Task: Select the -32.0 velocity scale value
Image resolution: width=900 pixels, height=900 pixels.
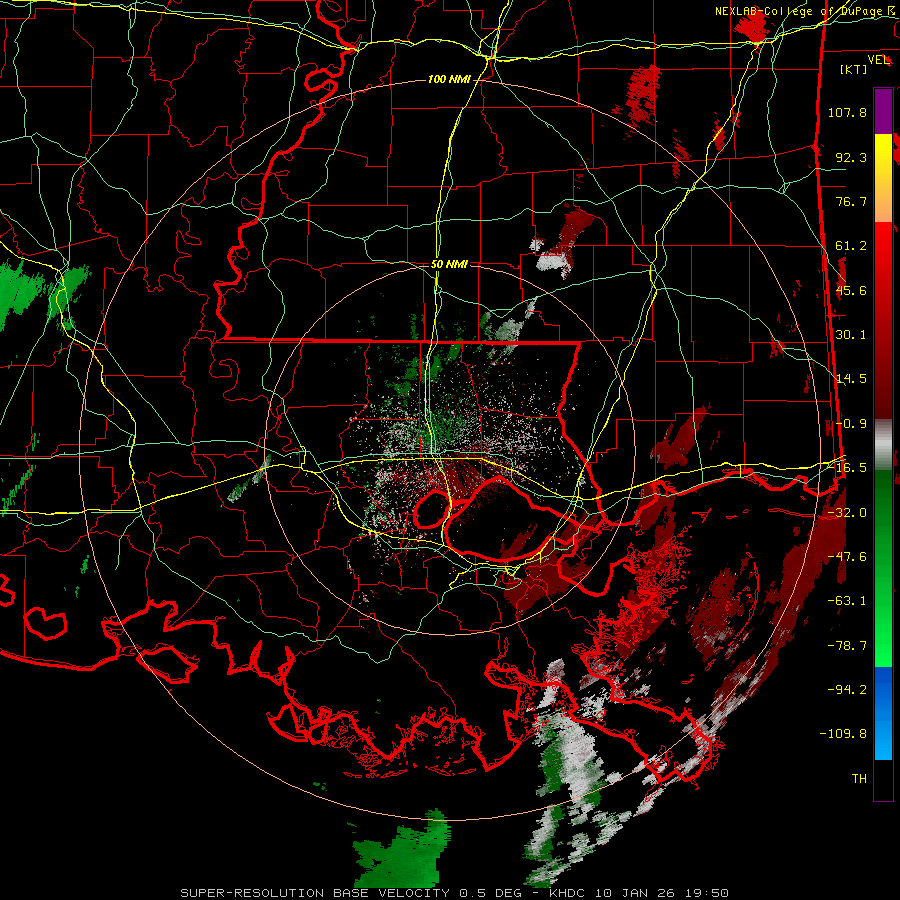Action: [x=847, y=513]
